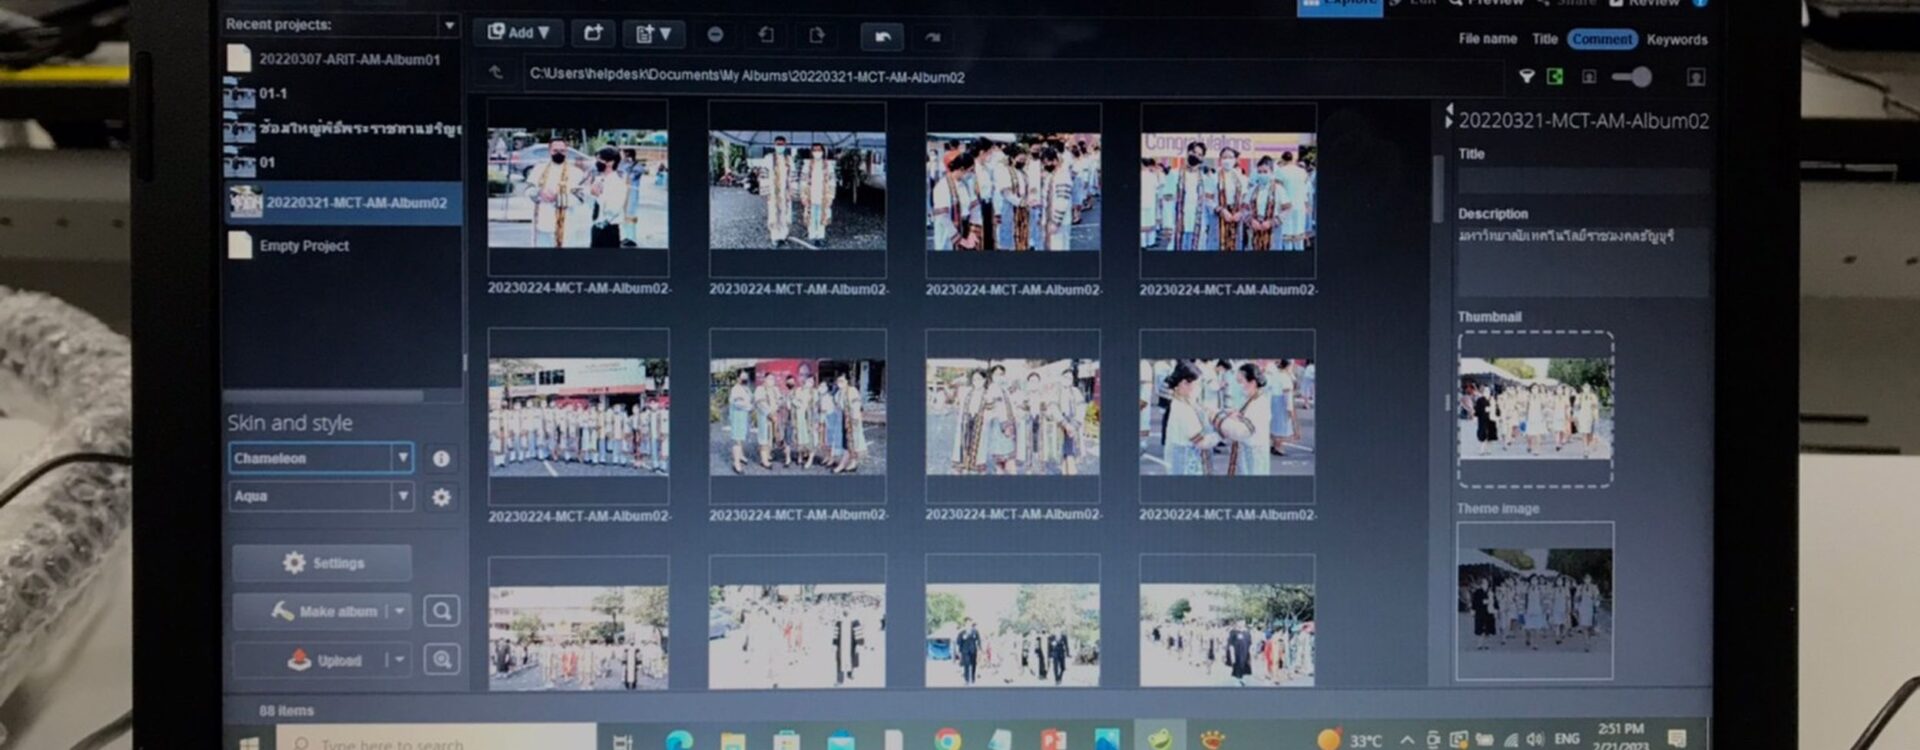Open the album Settings button
1920x750 pixels.
pos(322,563)
